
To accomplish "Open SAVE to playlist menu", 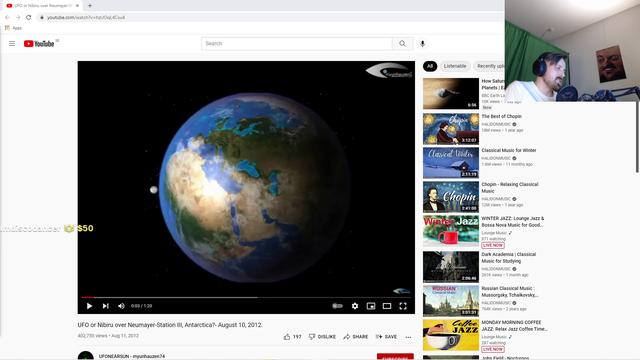I will tap(386, 337).
